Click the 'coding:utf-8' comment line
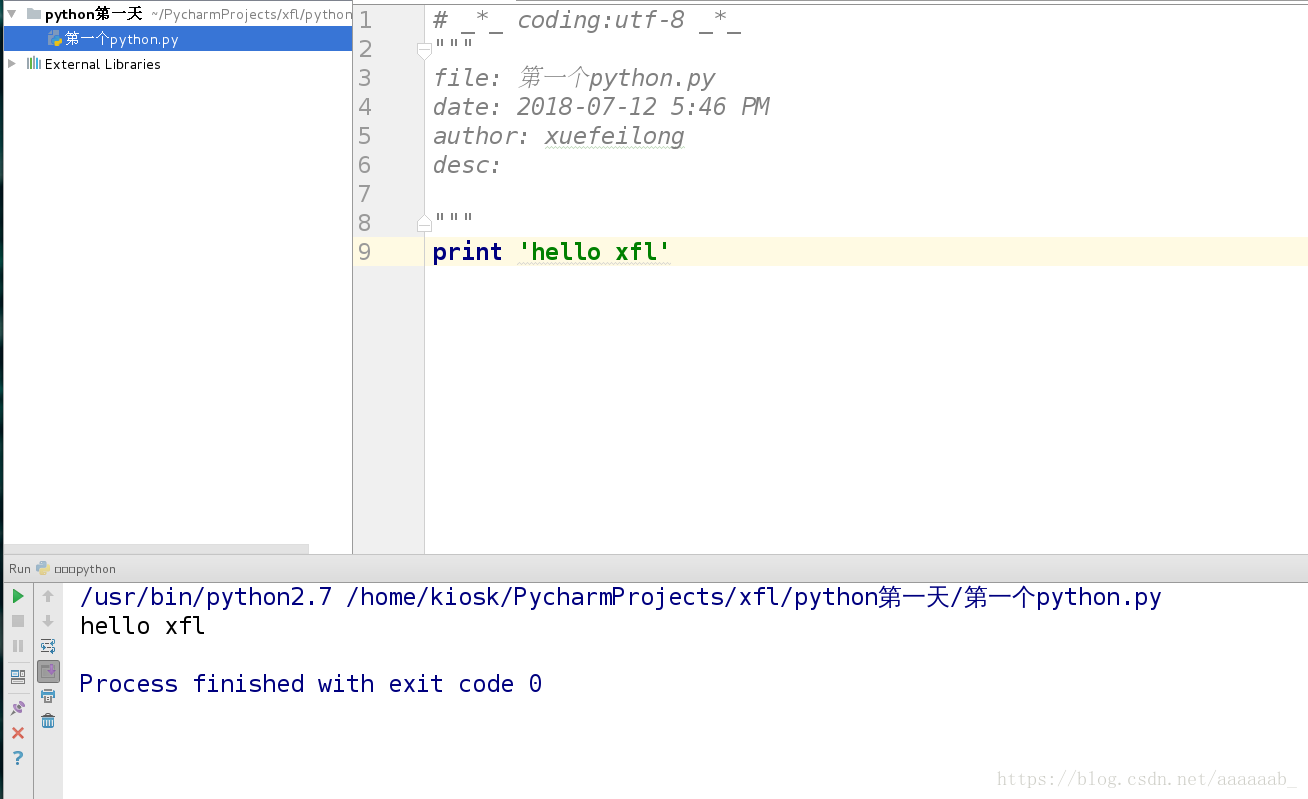Screen dimensions: 1308x799 pyautogui.click(x=587, y=20)
